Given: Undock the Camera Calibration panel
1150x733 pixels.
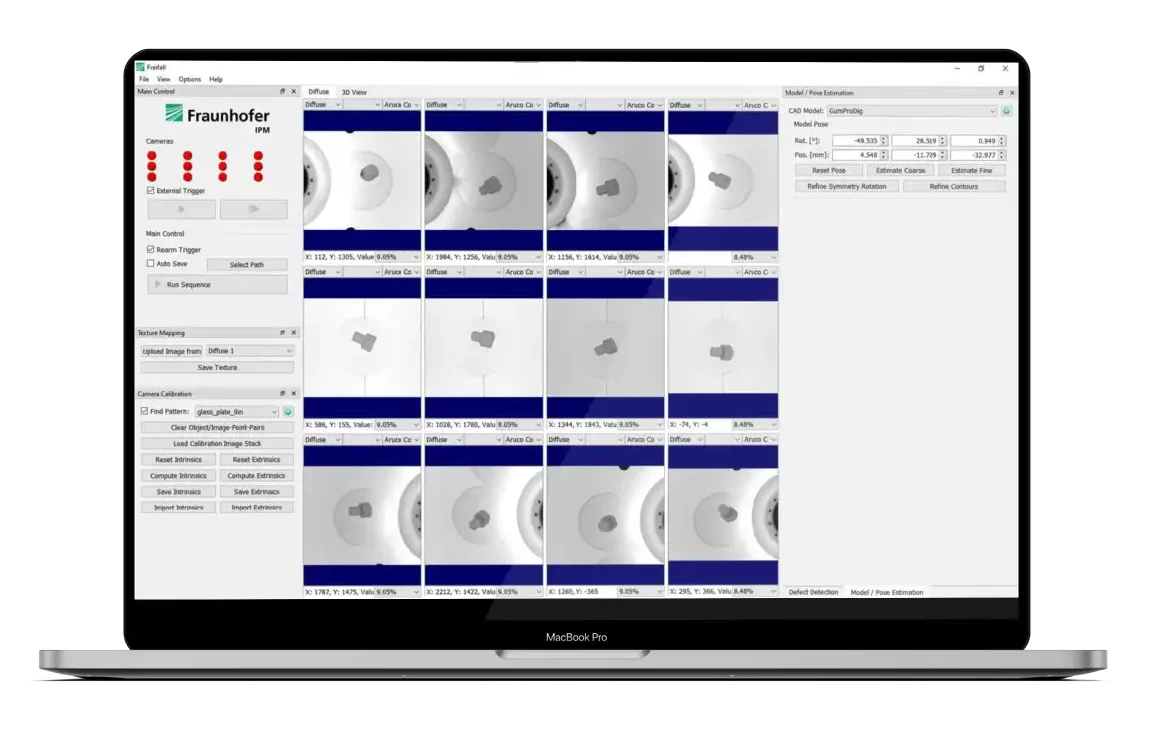Looking at the screenshot, I should tap(283, 394).
